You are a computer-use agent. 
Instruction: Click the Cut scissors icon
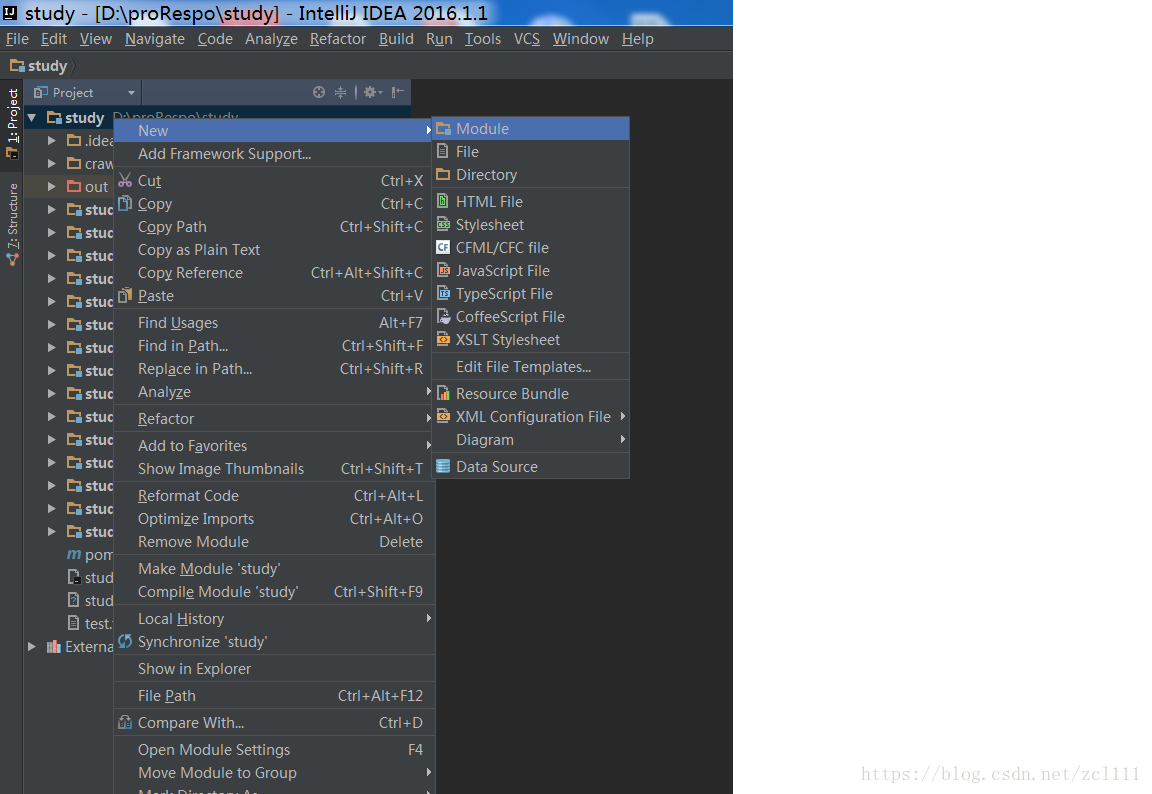coord(125,180)
